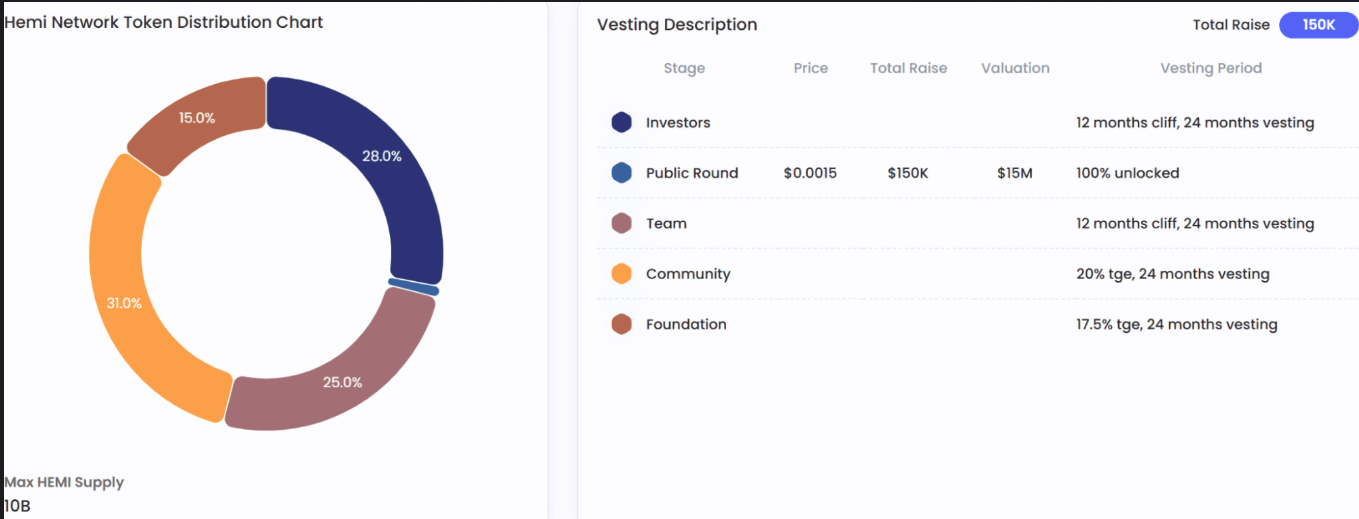Select the Public Round stage label
The image size is (1359, 519).
pos(692,173)
